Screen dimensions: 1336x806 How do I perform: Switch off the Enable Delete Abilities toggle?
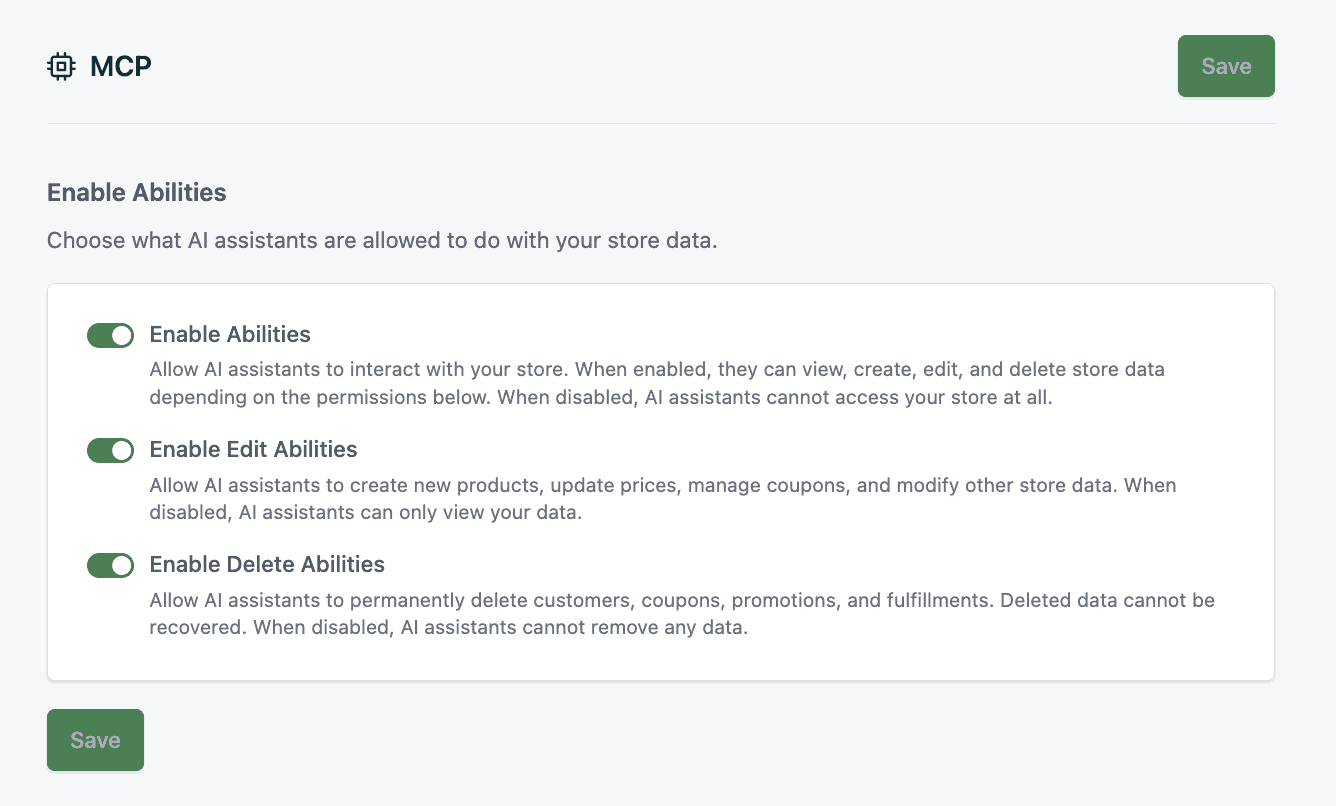[111, 566]
